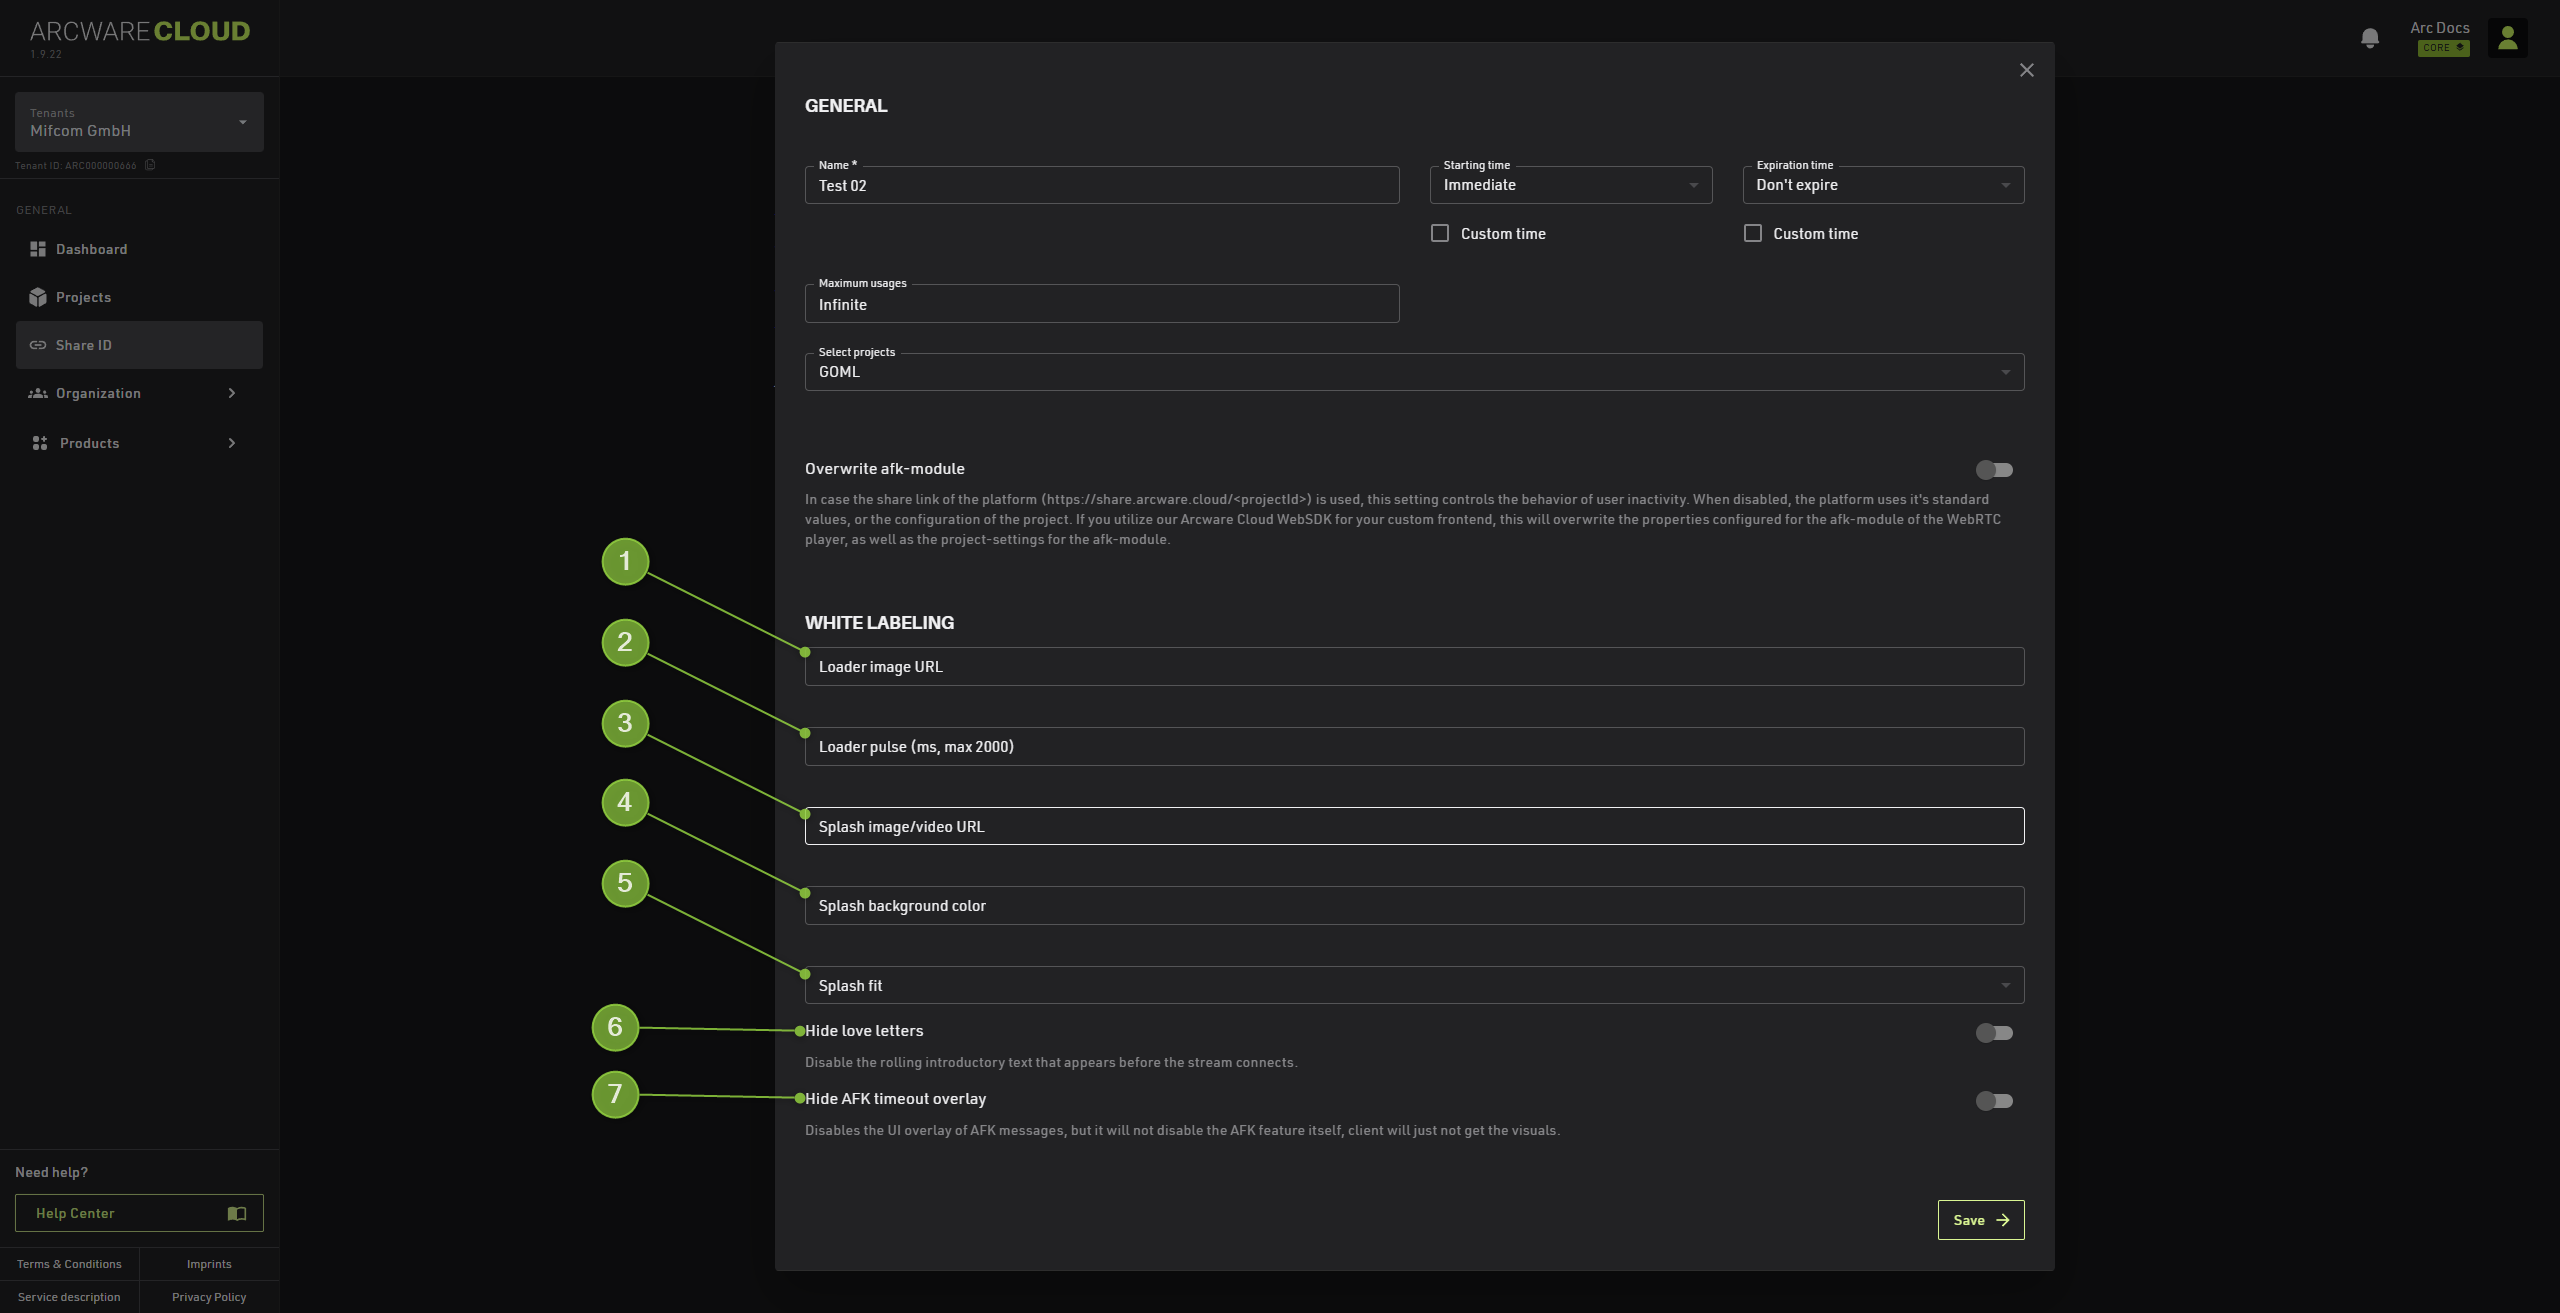The width and height of the screenshot is (2560, 1313).
Task: Click the Dashboard grid icon
Action: point(38,249)
